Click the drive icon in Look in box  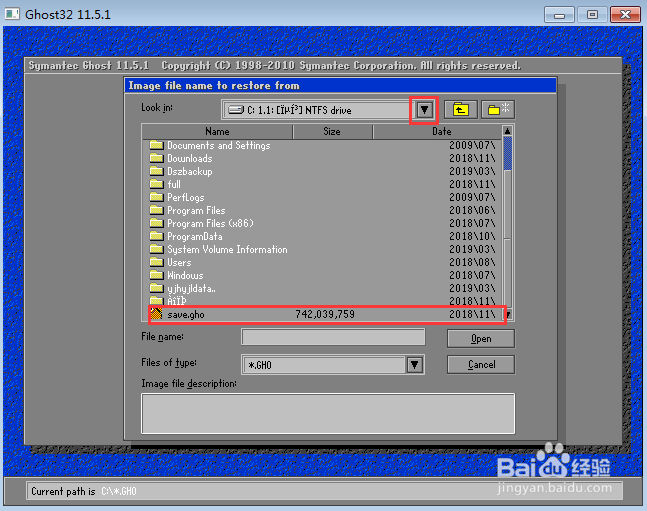click(x=236, y=110)
